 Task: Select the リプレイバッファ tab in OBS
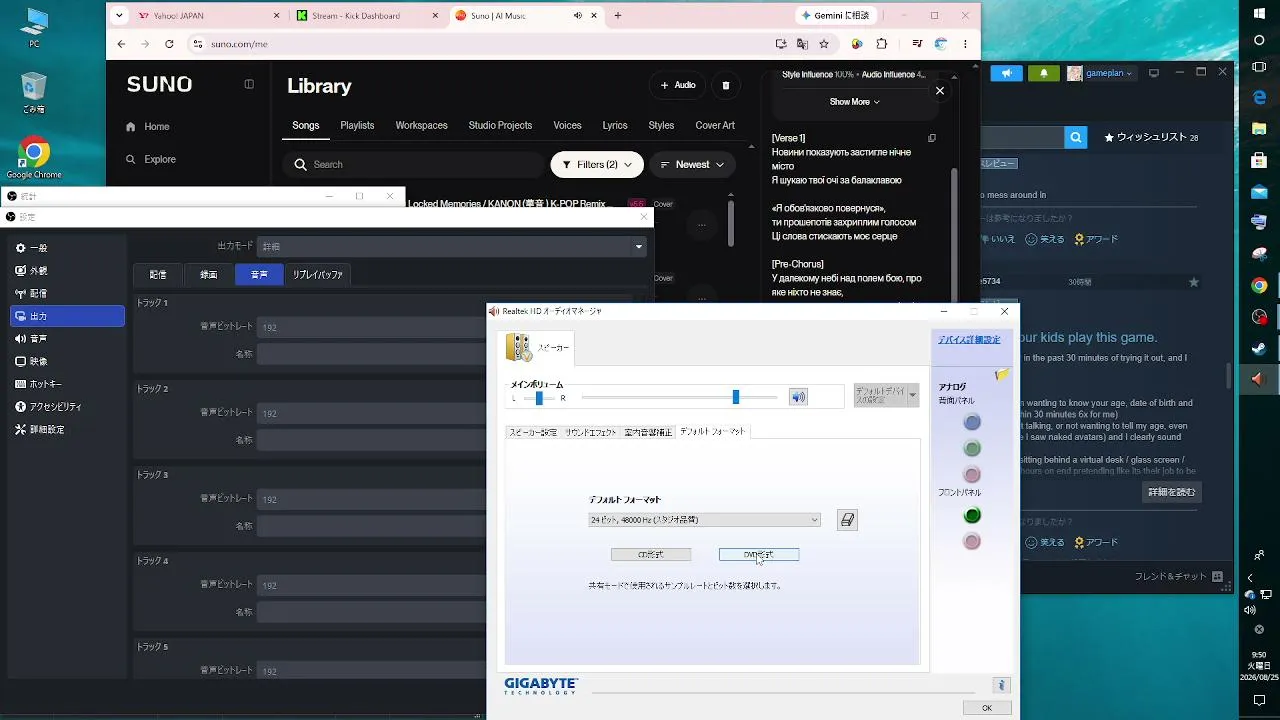coord(318,274)
